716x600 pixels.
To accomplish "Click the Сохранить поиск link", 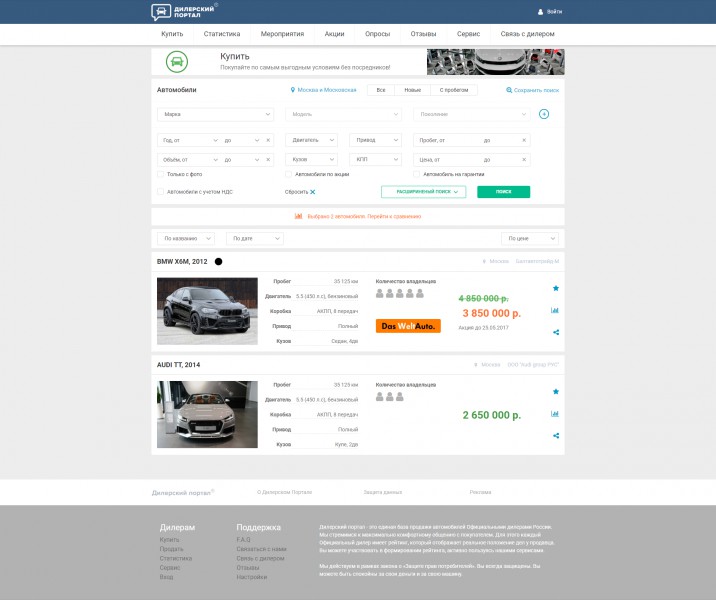I will pos(536,90).
